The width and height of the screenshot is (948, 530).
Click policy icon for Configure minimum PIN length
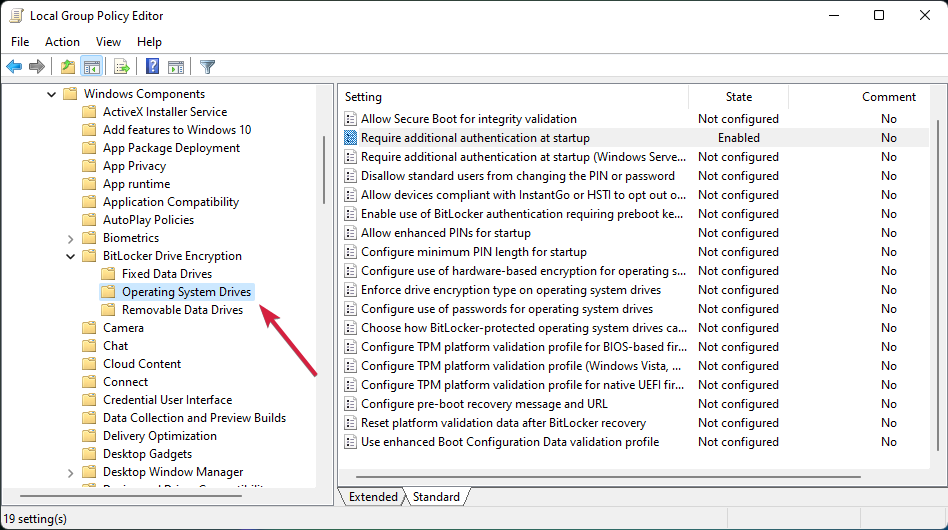click(350, 252)
